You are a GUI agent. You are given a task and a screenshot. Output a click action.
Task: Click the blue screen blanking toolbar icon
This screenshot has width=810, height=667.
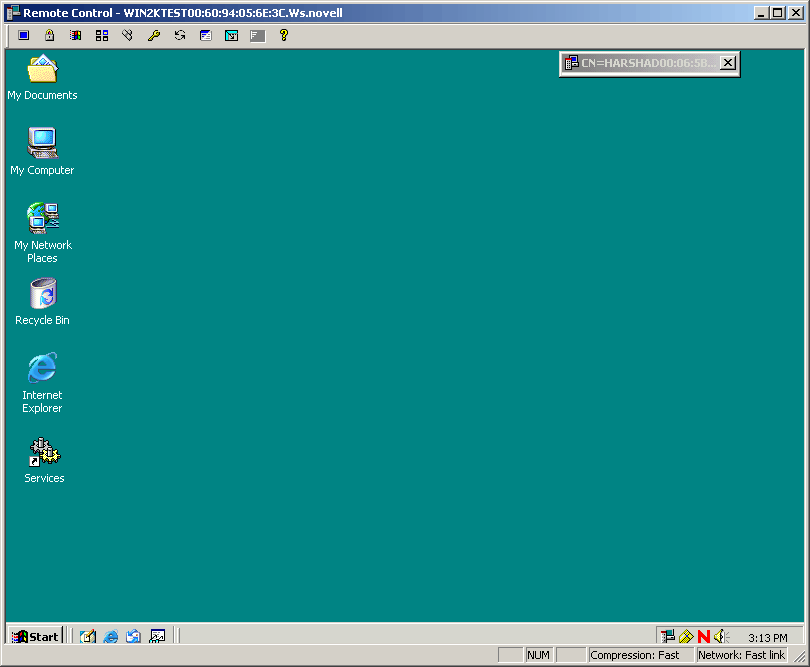23,35
